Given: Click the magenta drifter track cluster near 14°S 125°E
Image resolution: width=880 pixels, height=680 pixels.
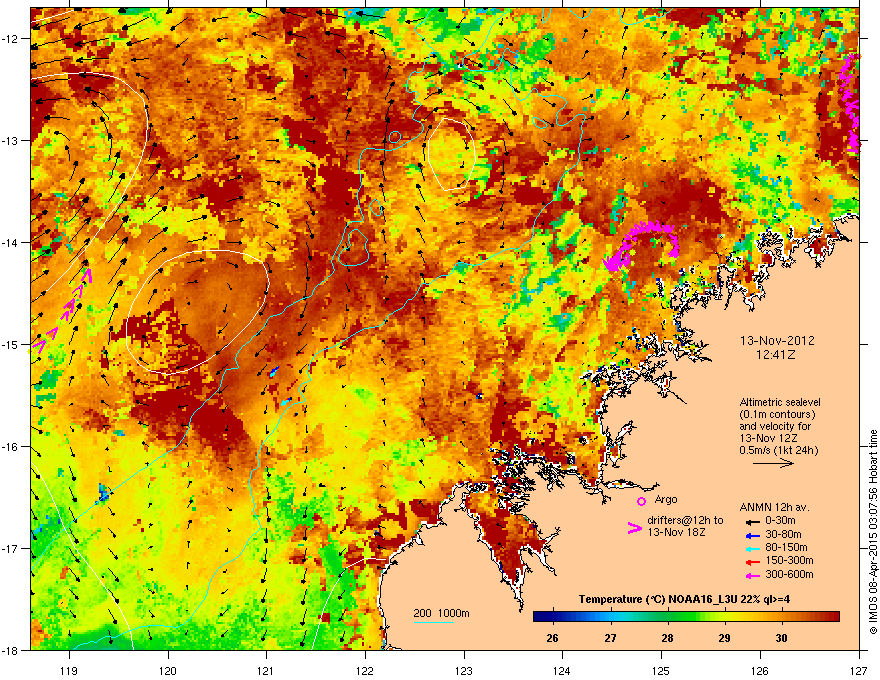Looking at the screenshot, I should (x=641, y=245).
